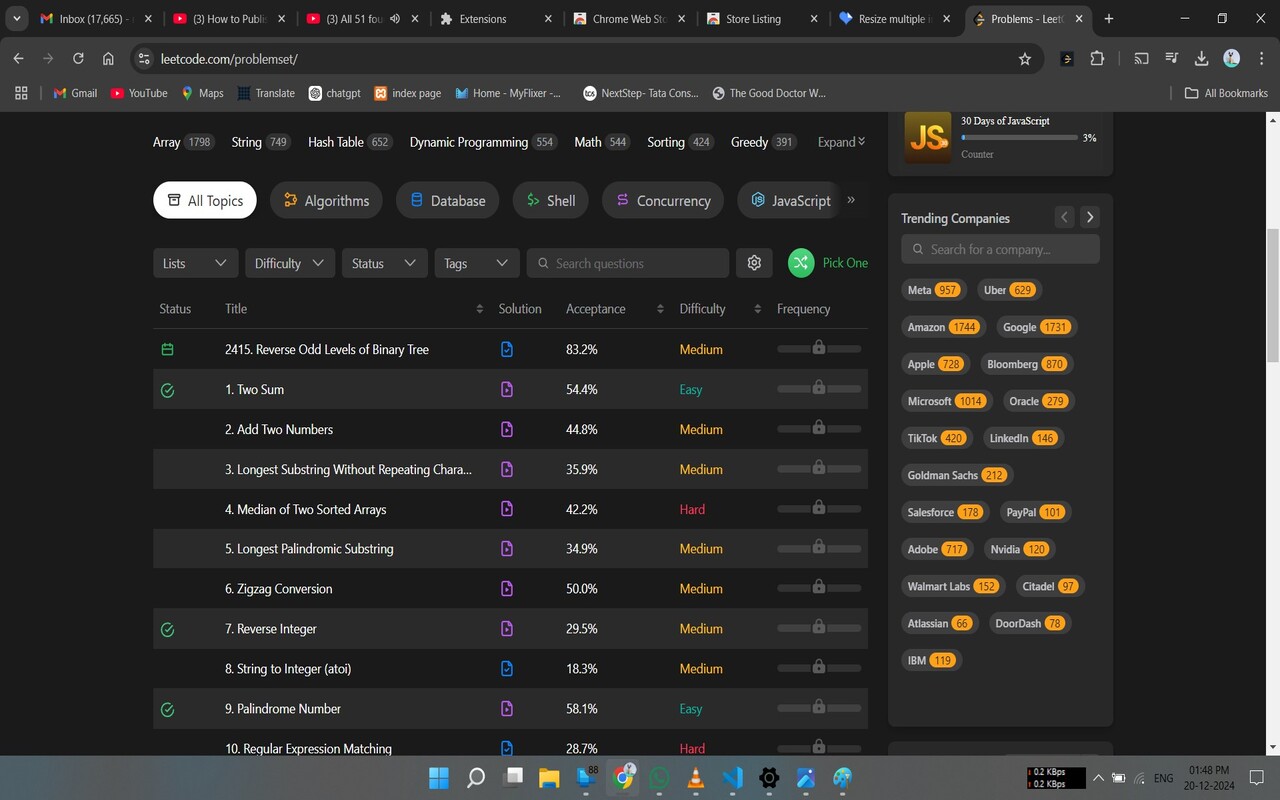Open the Difficulty filter dropdown
Screen dimensions: 1280x800
click(x=289, y=262)
